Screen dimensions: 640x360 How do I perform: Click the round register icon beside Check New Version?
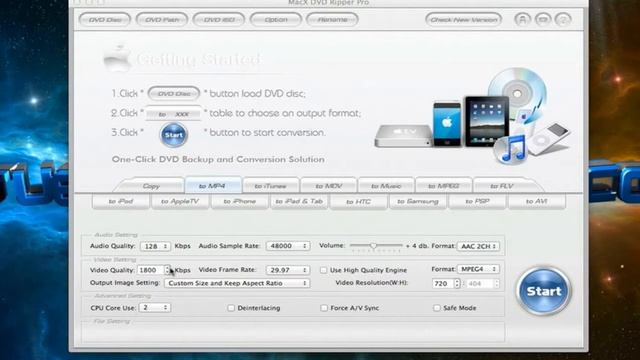point(522,19)
